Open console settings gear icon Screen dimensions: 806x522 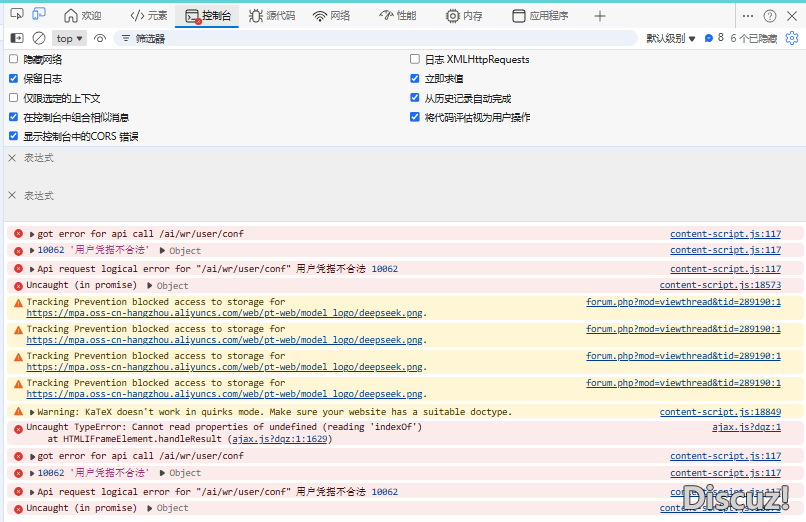792,38
